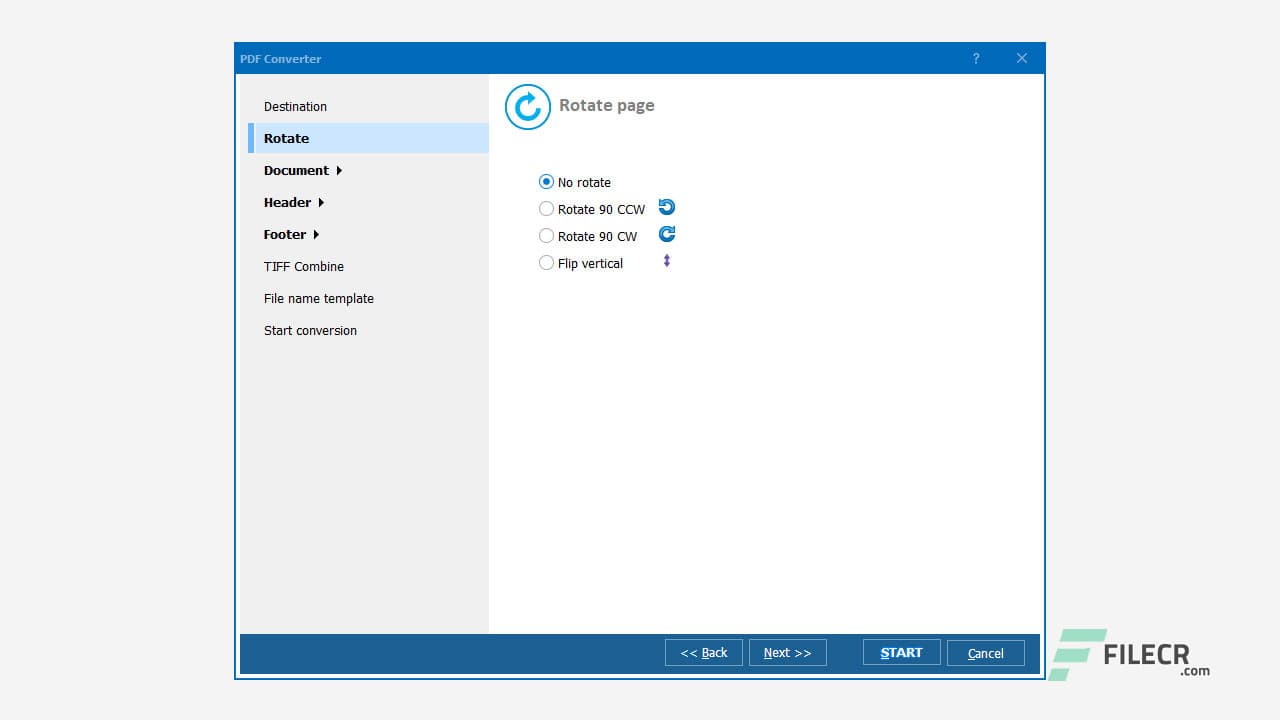Screen dimensions: 1280x720
Task: Expand the Document settings section
Action: 297,170
